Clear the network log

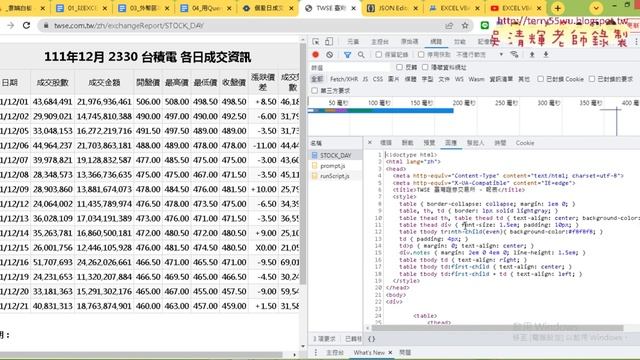pos(329,55)
